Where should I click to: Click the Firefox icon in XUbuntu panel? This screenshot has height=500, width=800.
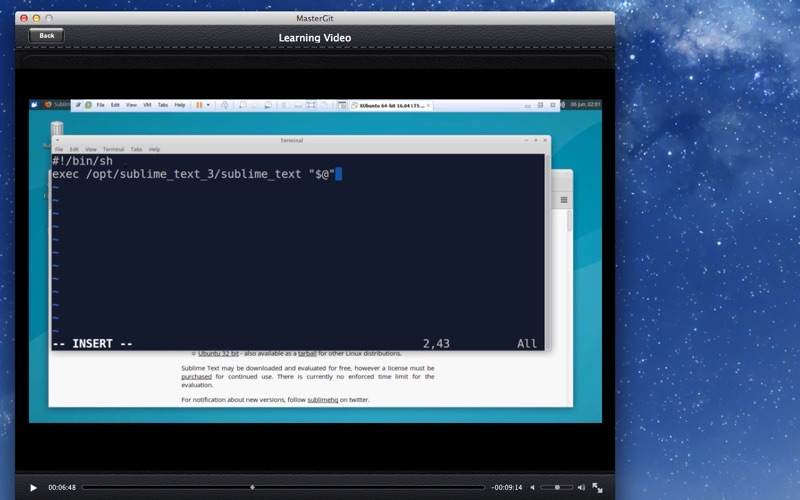(48, 105)
